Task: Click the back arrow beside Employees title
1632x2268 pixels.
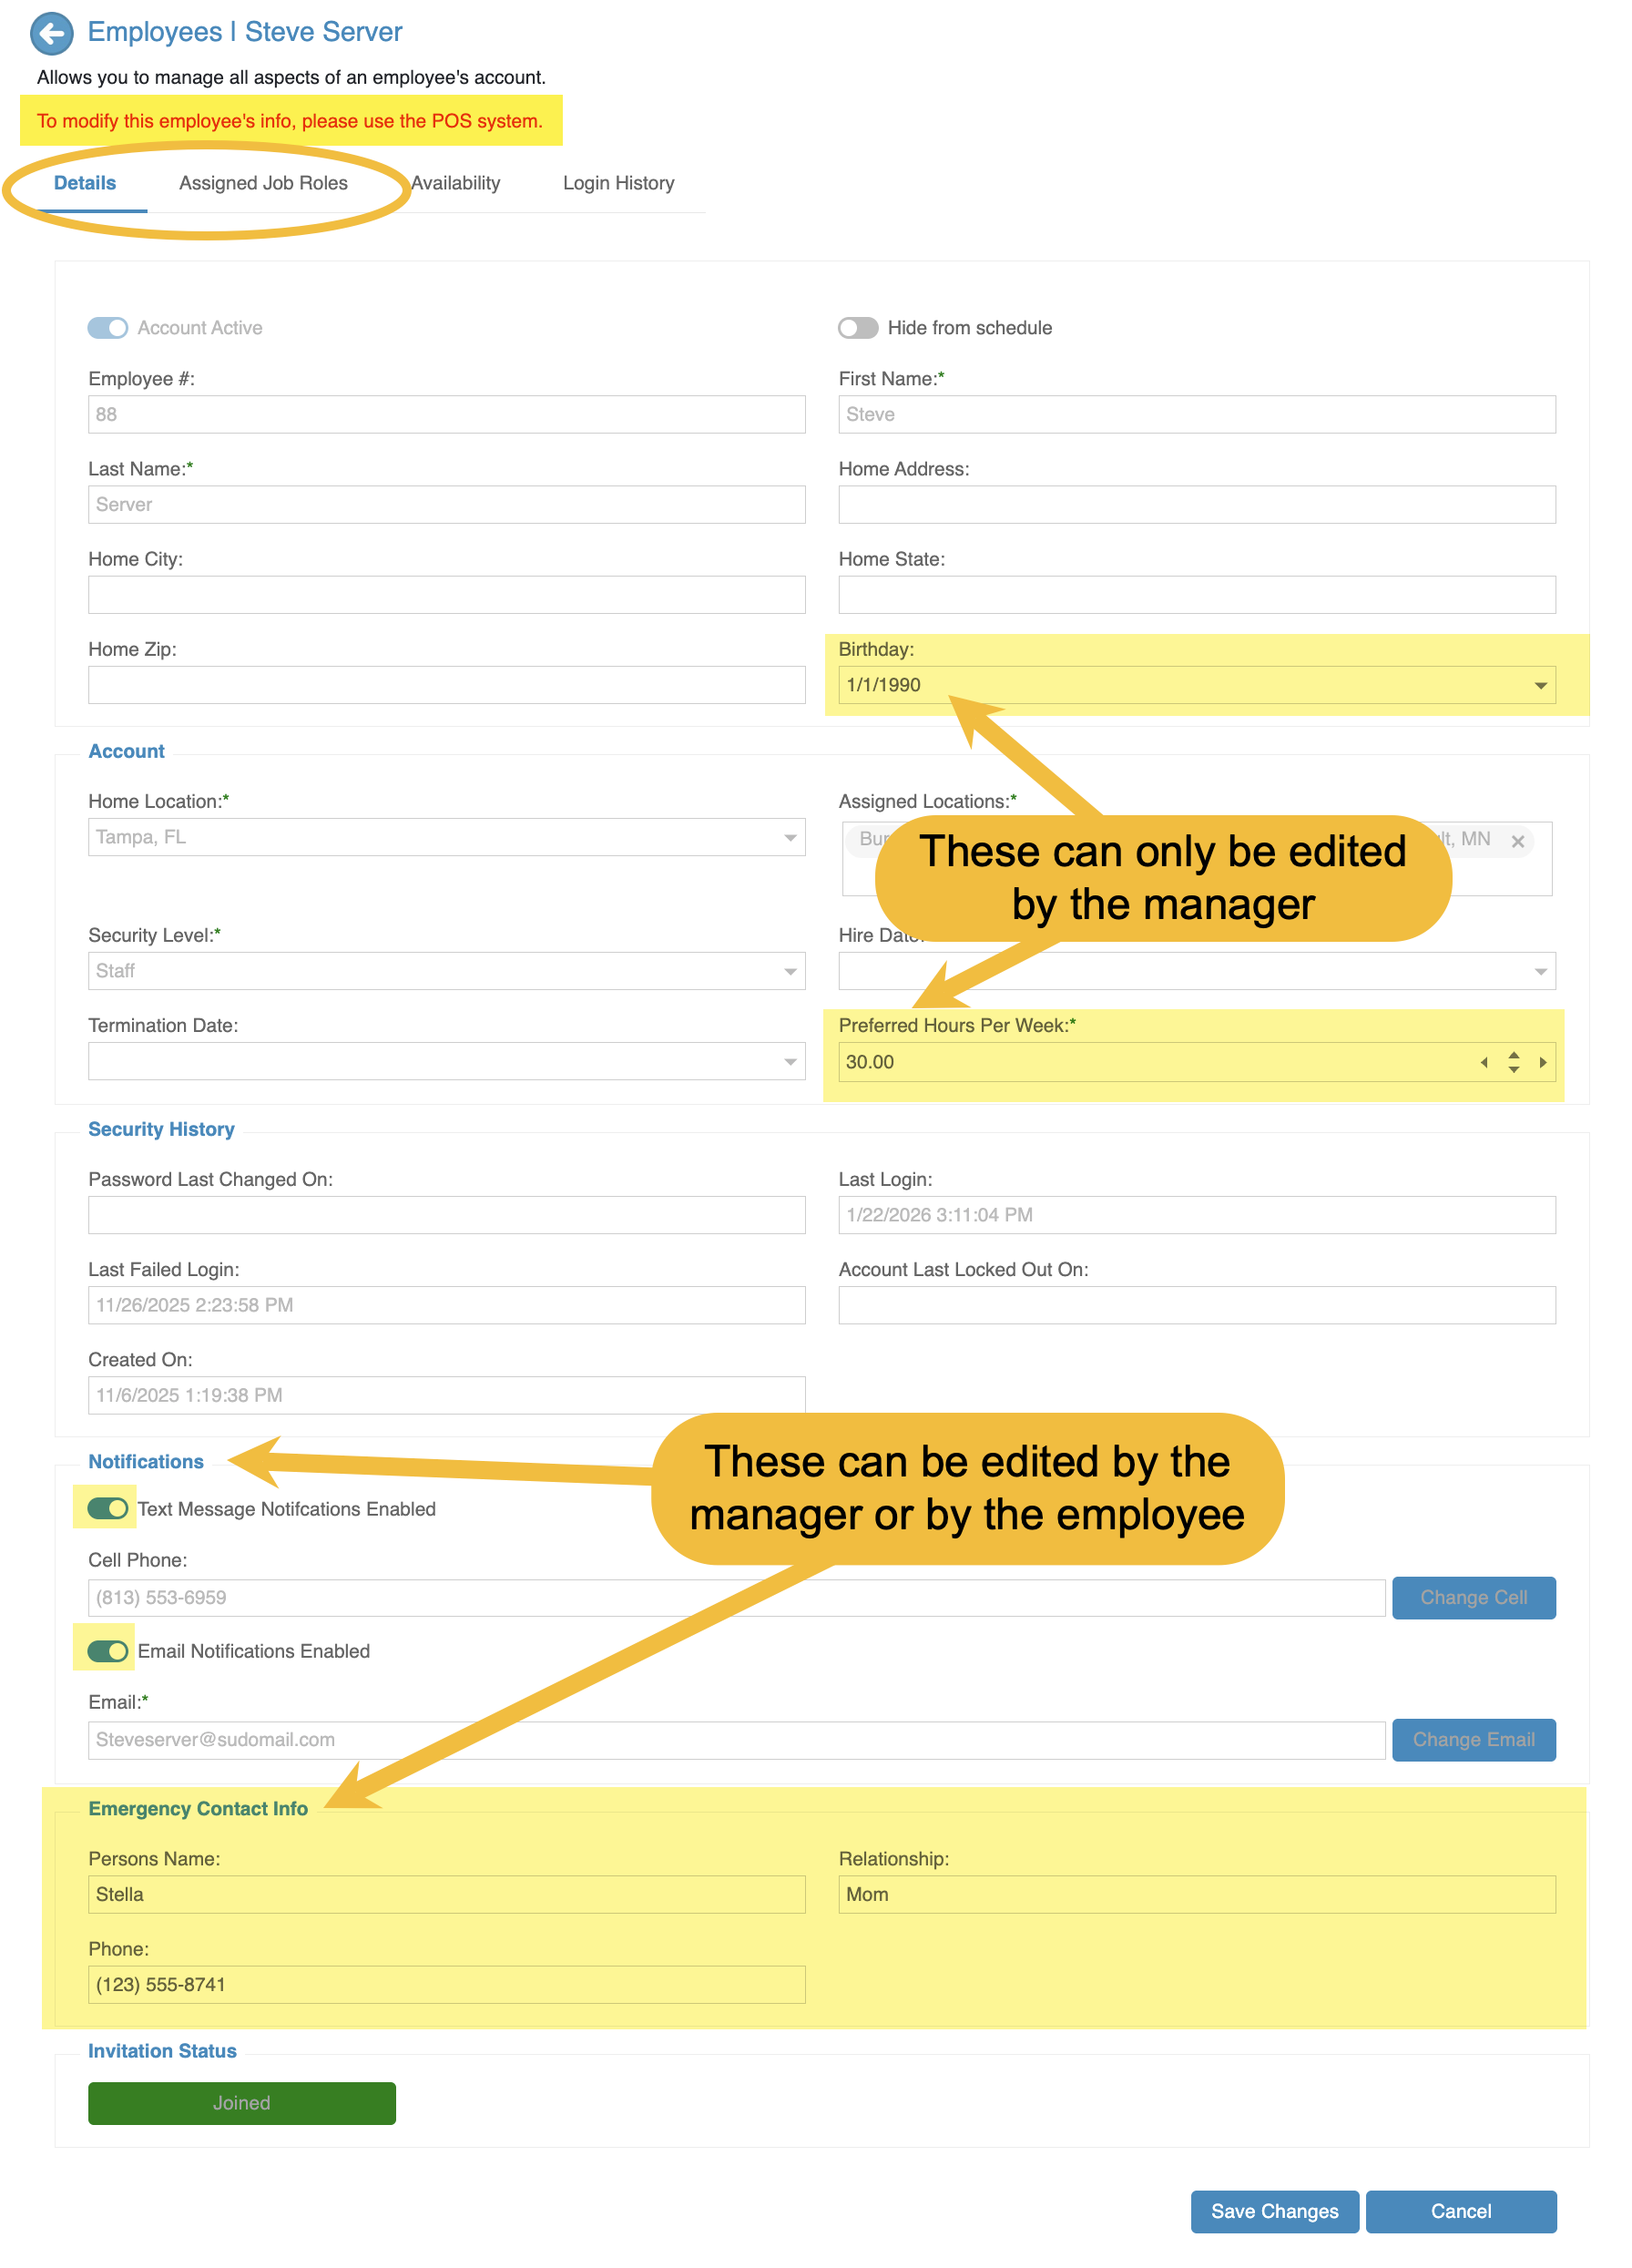Action: (51, 33)
